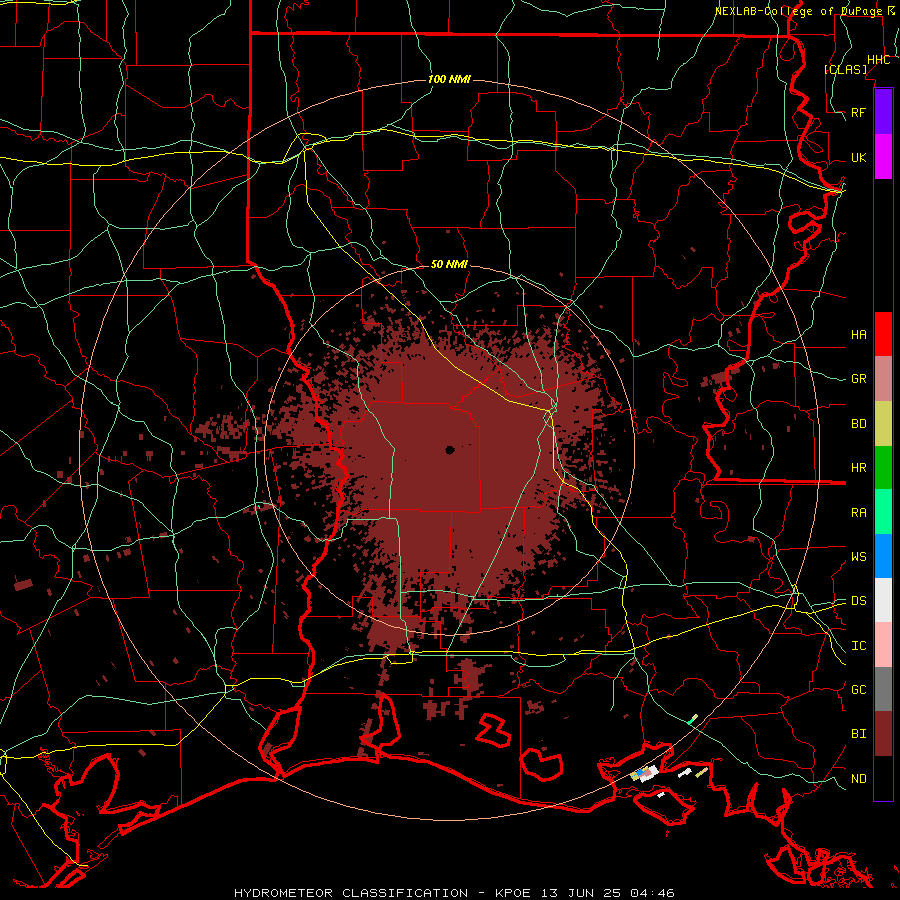Image resolution: width=900 pixels, height=900 pixels.
Task: Click the ND legend label
Action: click(858, 778)
